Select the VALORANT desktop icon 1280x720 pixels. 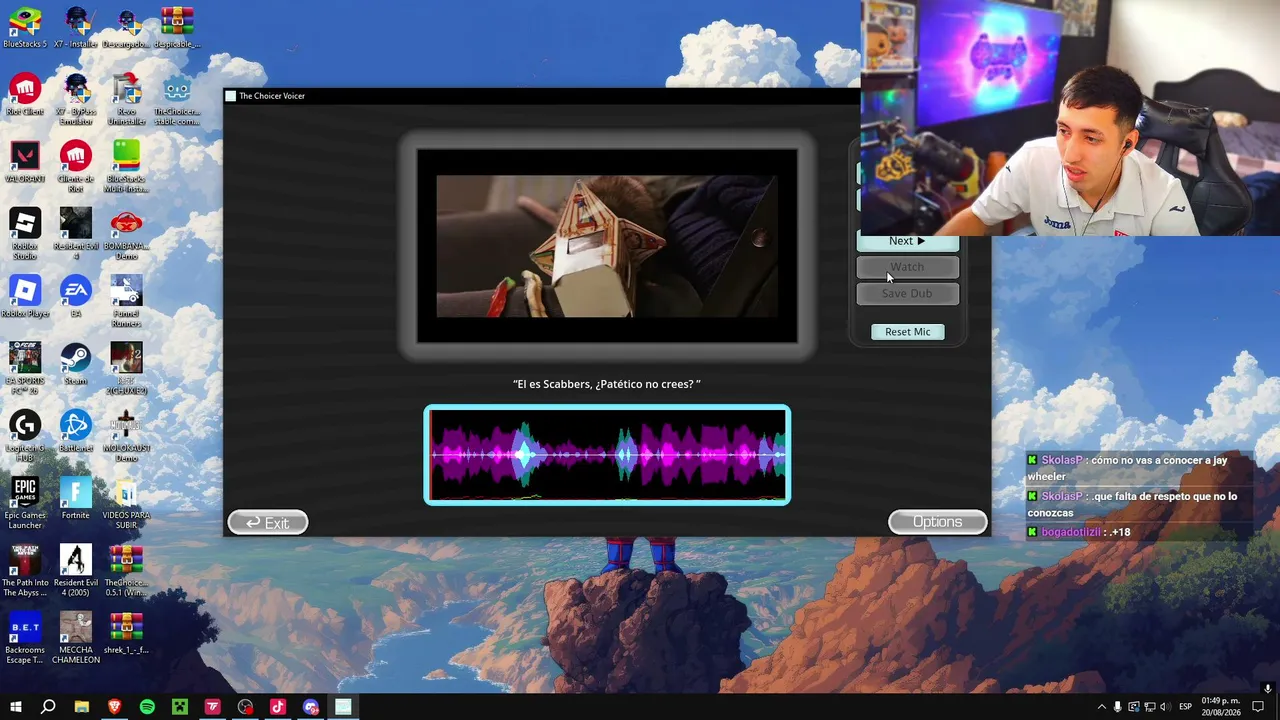click(x=25, y=162)
